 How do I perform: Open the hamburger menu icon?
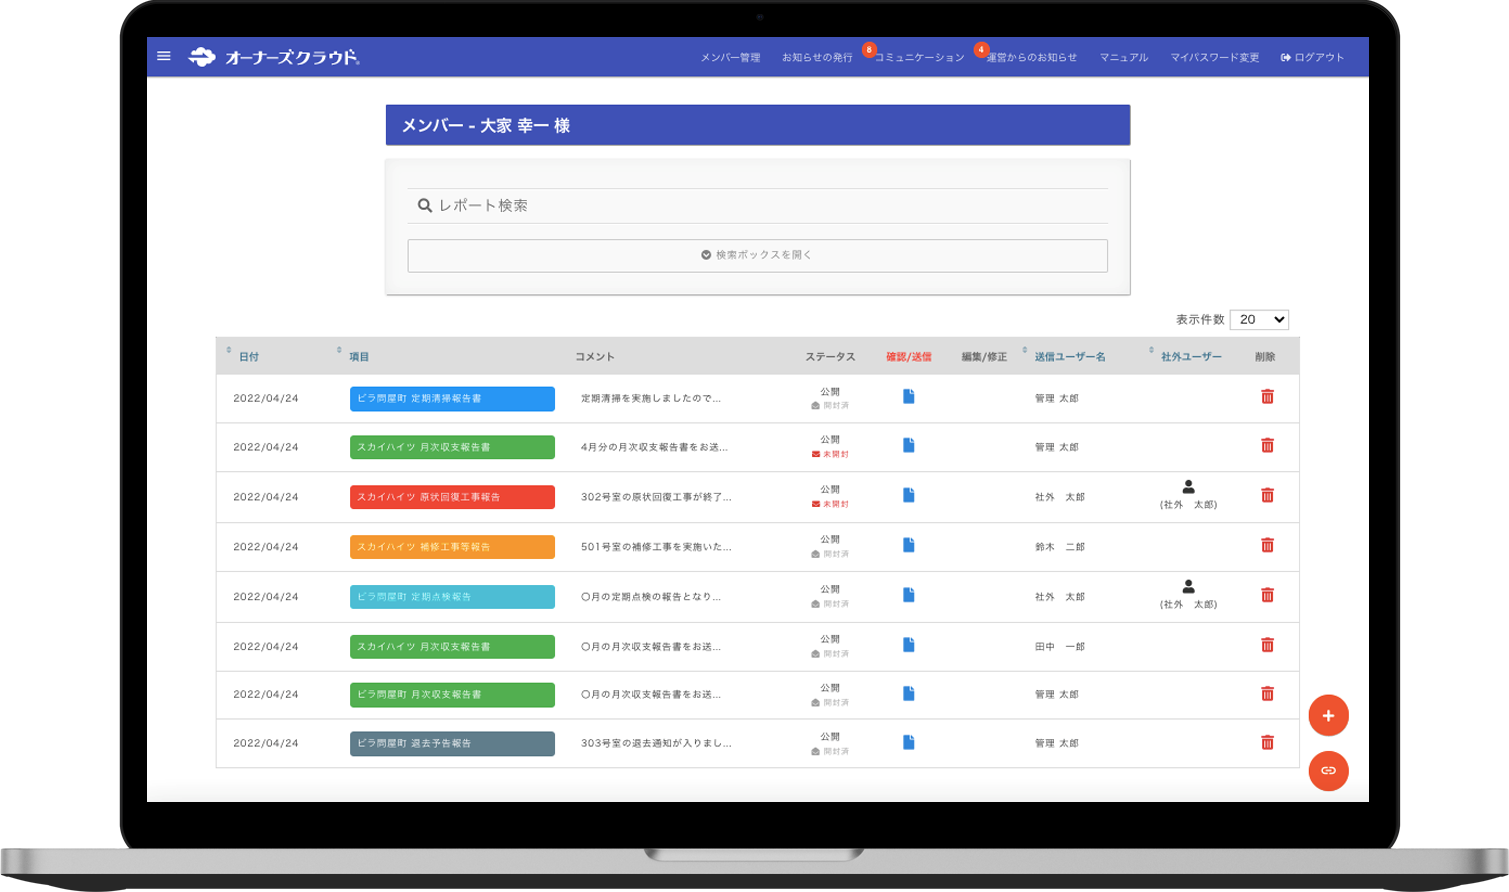click(164, 57)
